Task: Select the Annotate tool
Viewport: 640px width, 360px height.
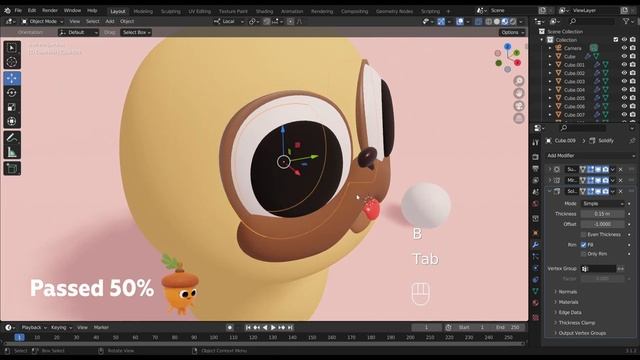Action: tap(11, 138)
